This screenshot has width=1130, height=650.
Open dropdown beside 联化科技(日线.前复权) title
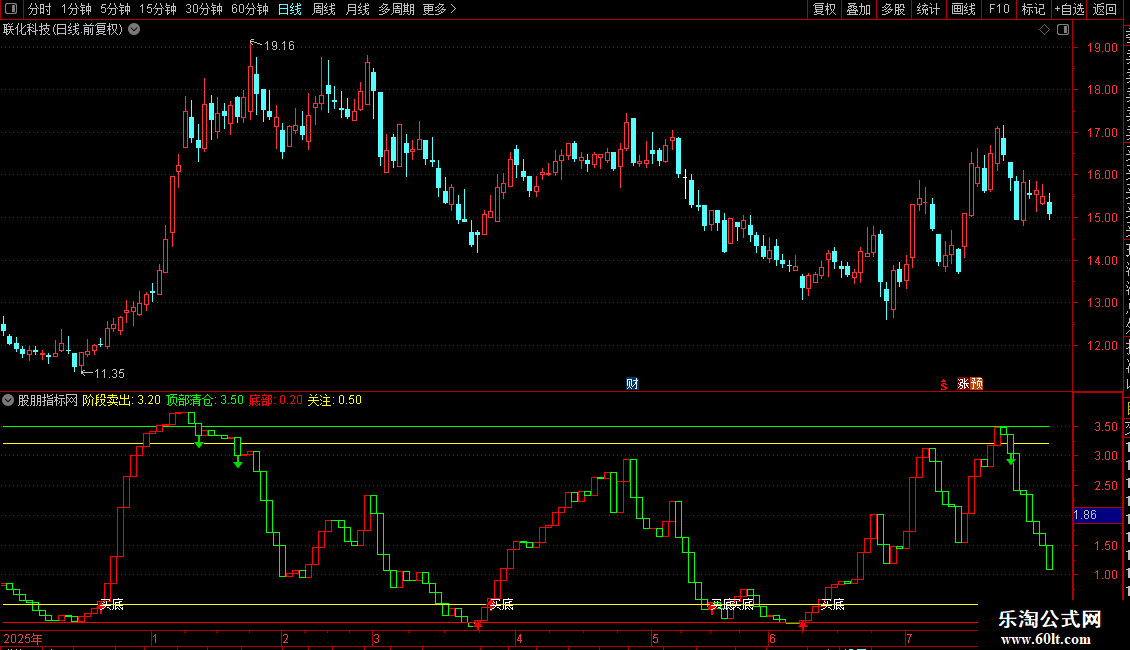(x=134, y=30)
